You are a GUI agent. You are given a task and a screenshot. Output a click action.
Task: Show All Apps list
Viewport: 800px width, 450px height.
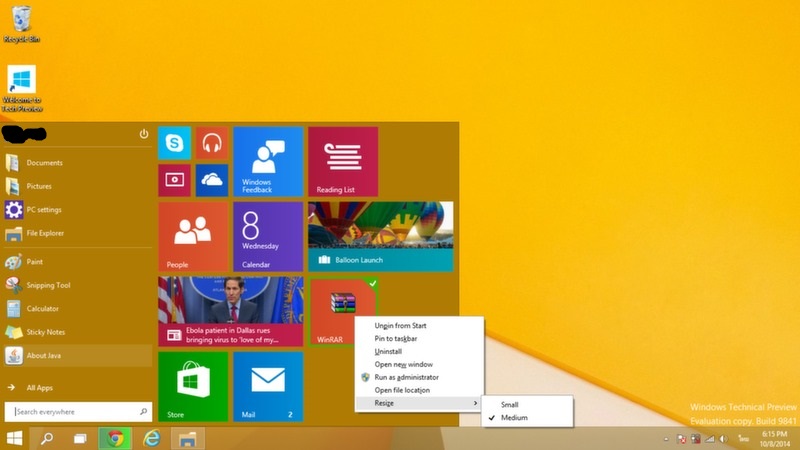(x=78, y=388)
